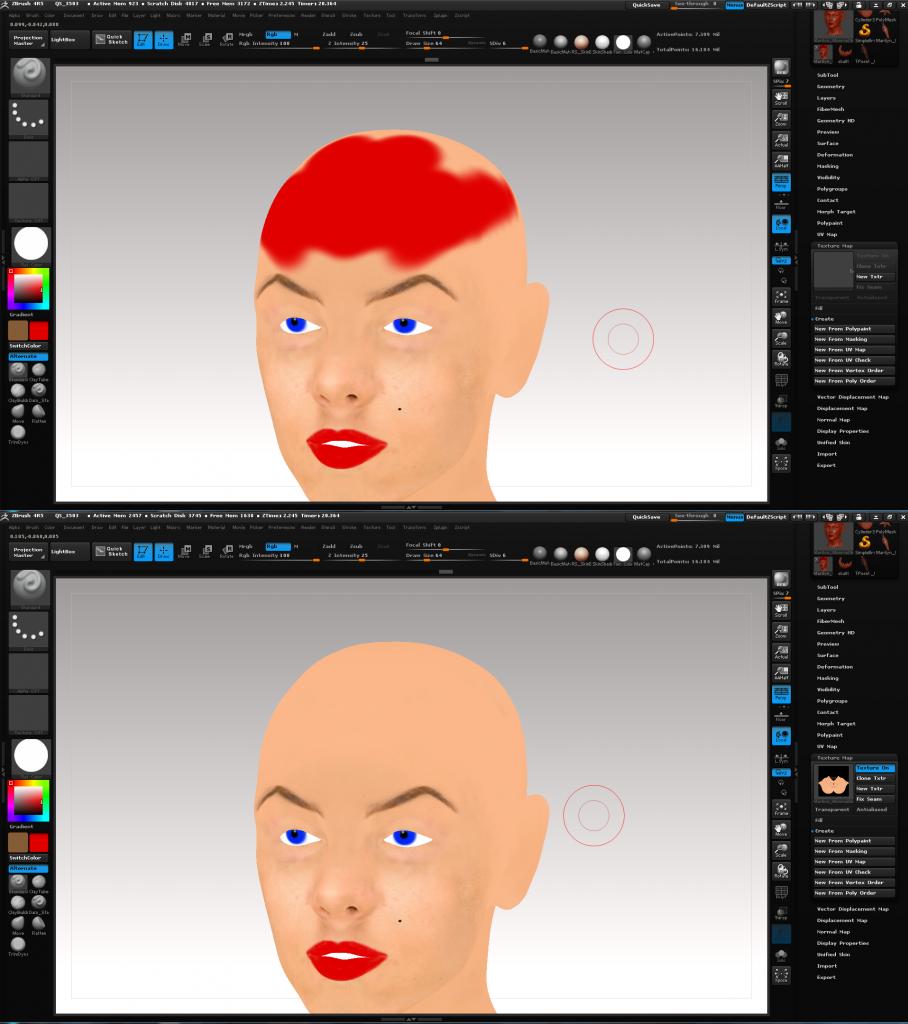Image resolution: width=908 pixels, height=1024 pixels.
Task: Click the Frame icon on the right shelf
Action: [x=782, y=298]
